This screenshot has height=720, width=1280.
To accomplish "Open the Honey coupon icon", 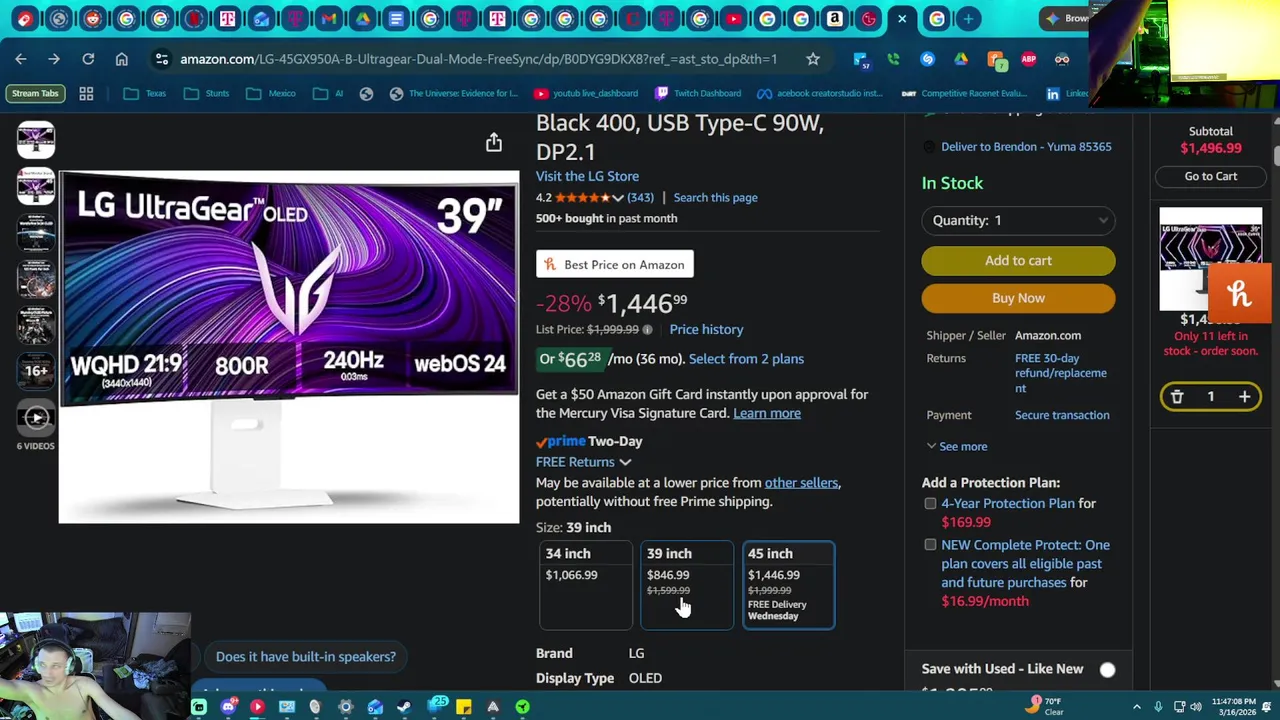I will coord(1240,293).
